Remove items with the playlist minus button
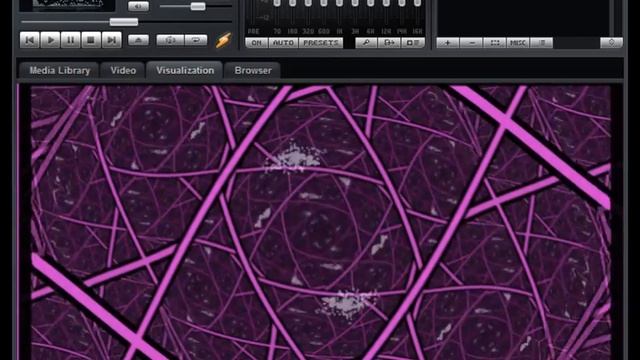 (471, 43)
